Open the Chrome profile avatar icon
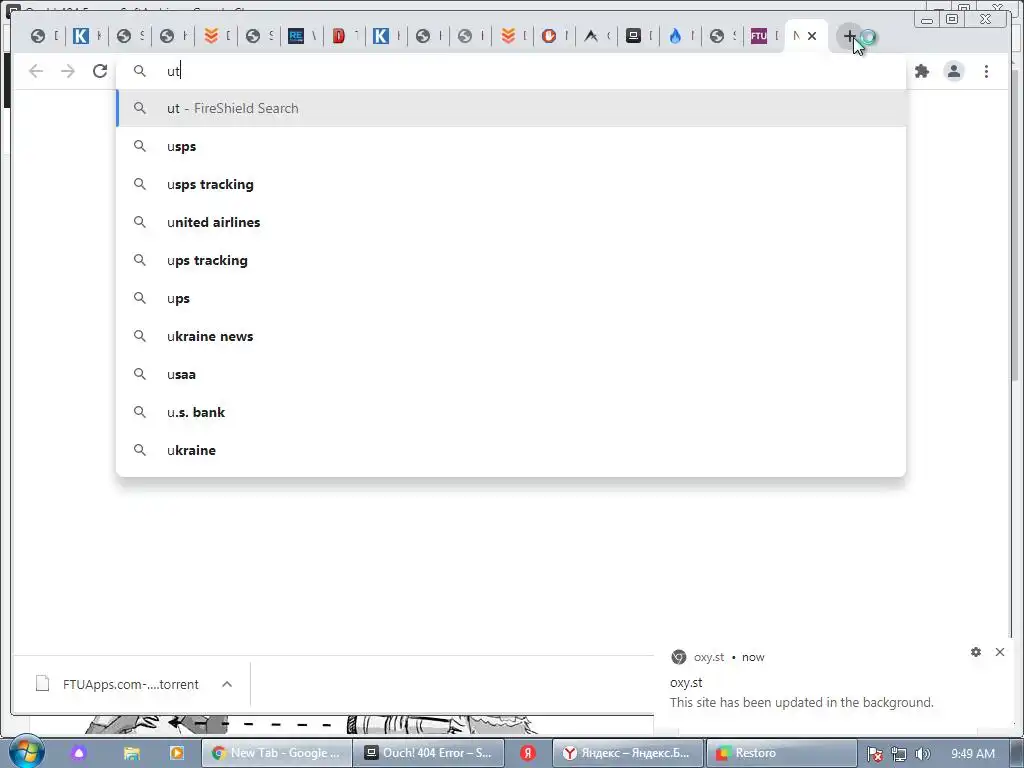Viewport: 1024px width, 768px height. click(x=953, y=71)
